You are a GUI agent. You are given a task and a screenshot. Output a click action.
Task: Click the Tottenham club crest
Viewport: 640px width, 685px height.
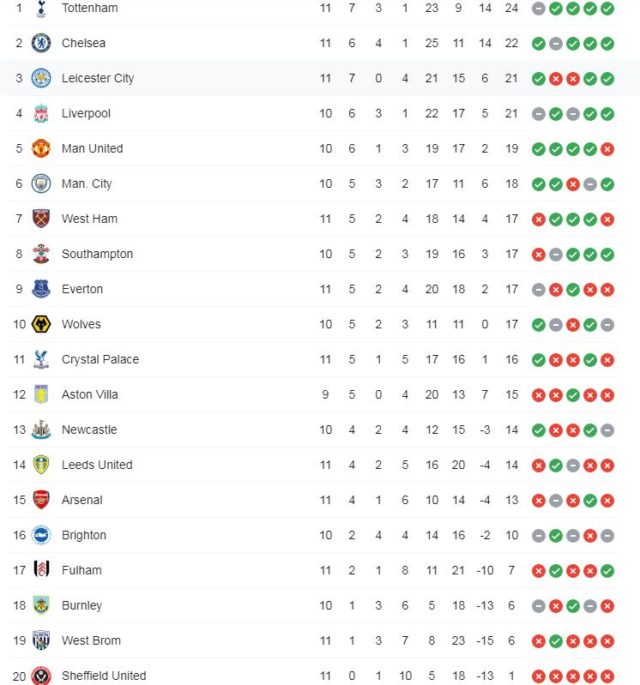pos(41,9)
